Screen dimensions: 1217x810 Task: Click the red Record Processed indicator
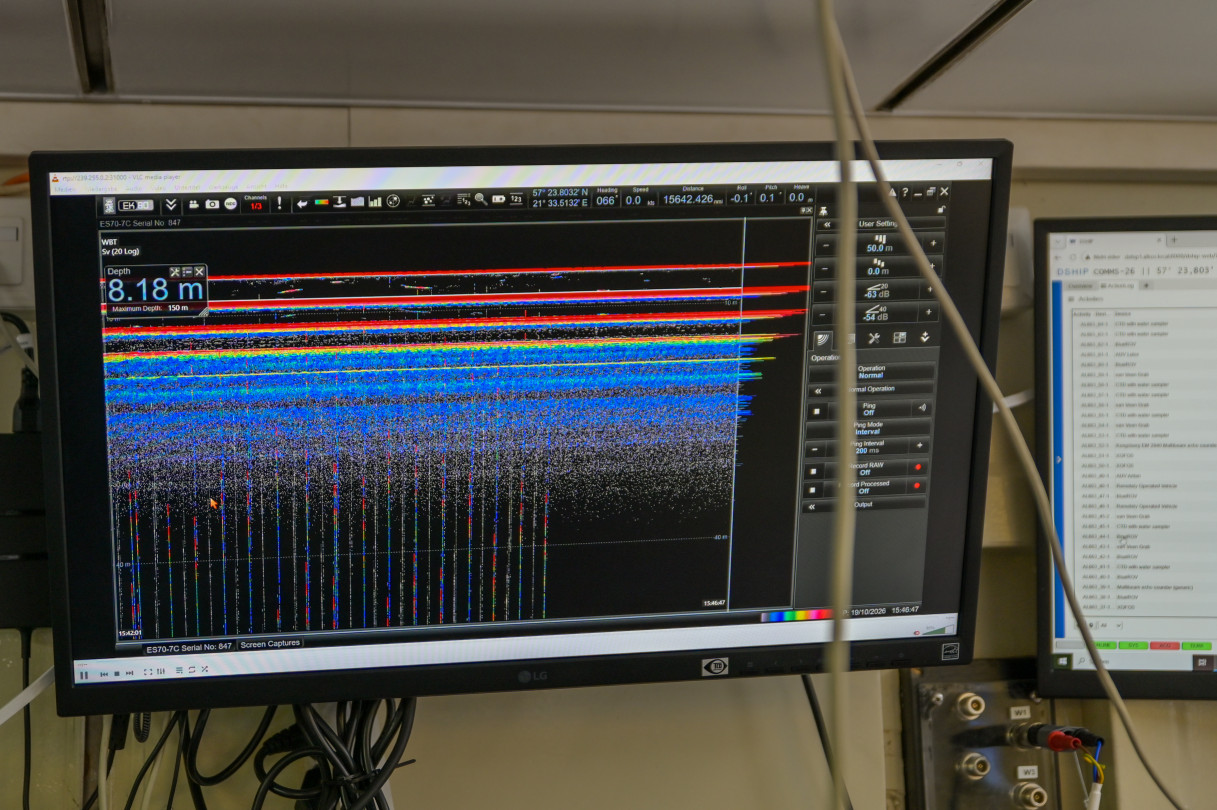pyautogui.click(x=916, y=486)
